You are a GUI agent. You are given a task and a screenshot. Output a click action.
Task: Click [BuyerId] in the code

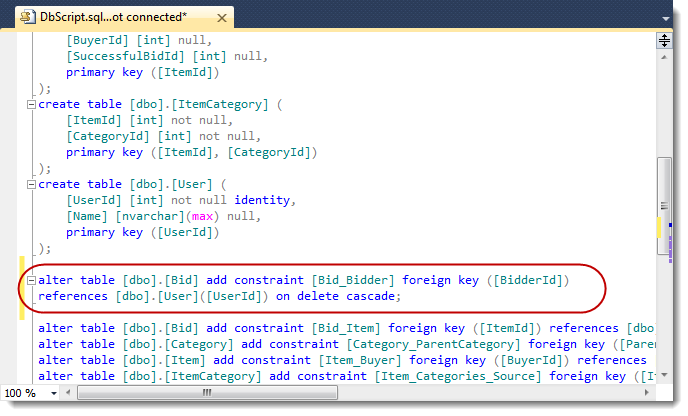97,40
